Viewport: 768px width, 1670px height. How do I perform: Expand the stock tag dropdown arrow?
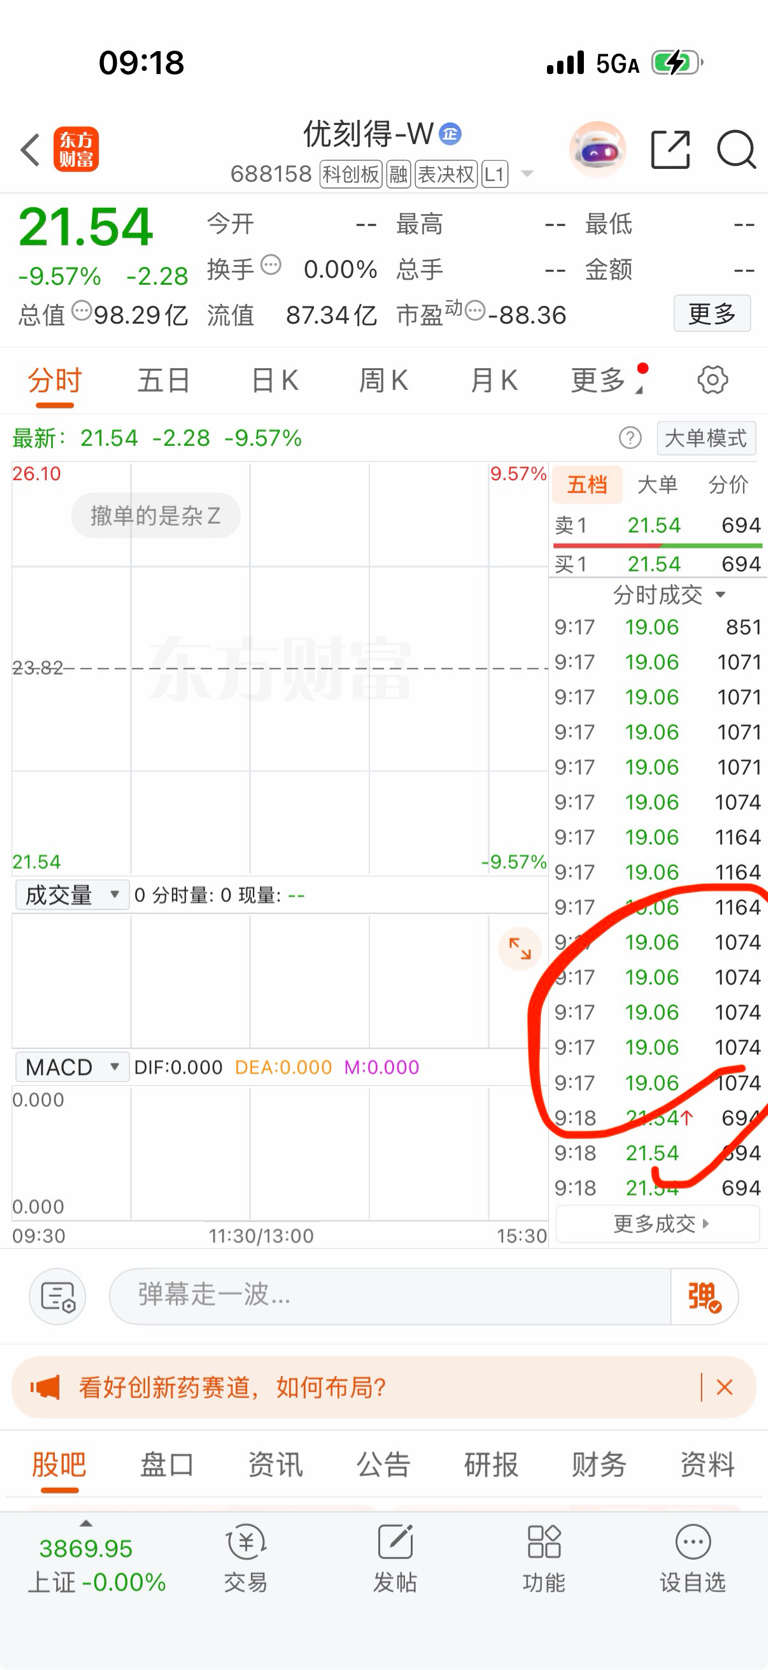click(527, 174)
